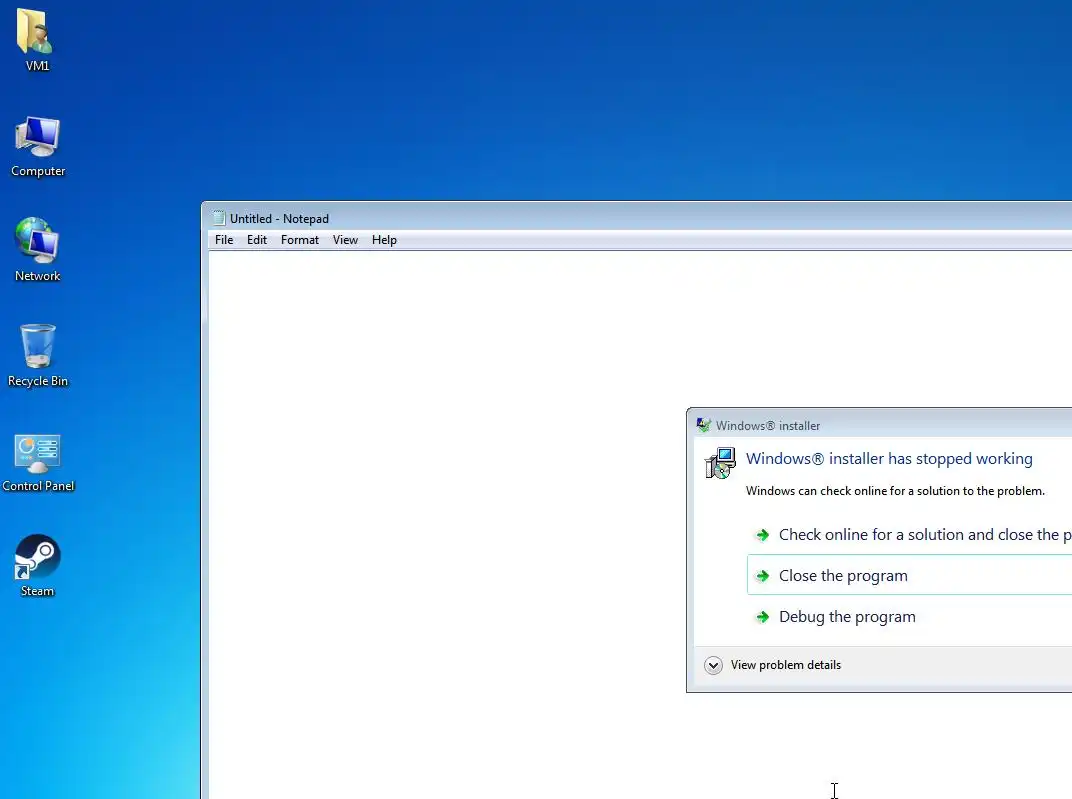Click the installer package icon in dialog

pyautogui.click(x=720, y=463)
